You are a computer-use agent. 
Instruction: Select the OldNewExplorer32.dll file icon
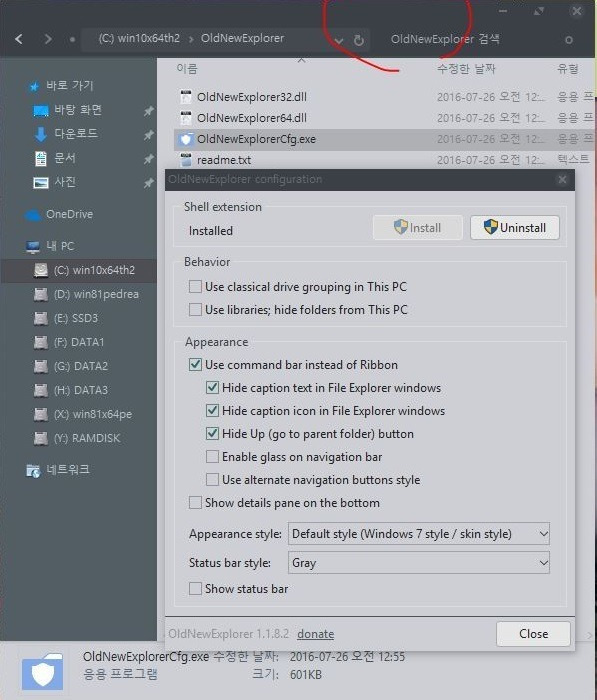(185, 97)
